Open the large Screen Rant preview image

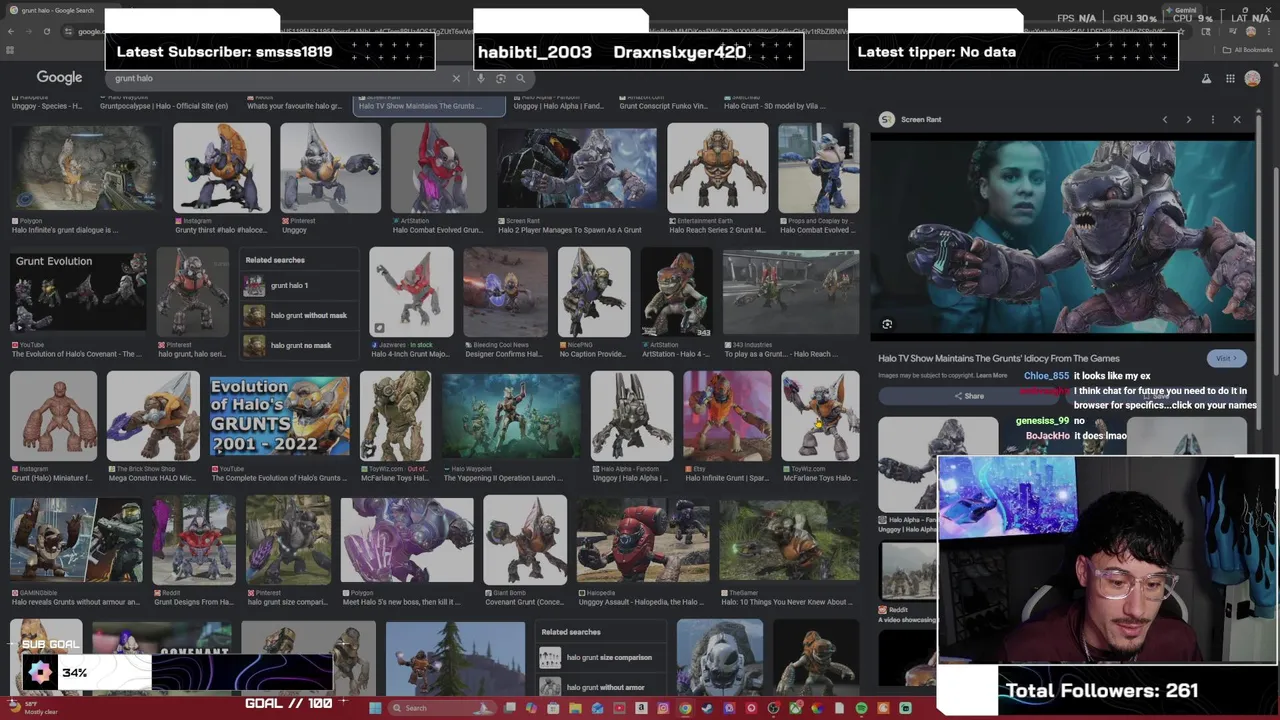(1062, 238)
